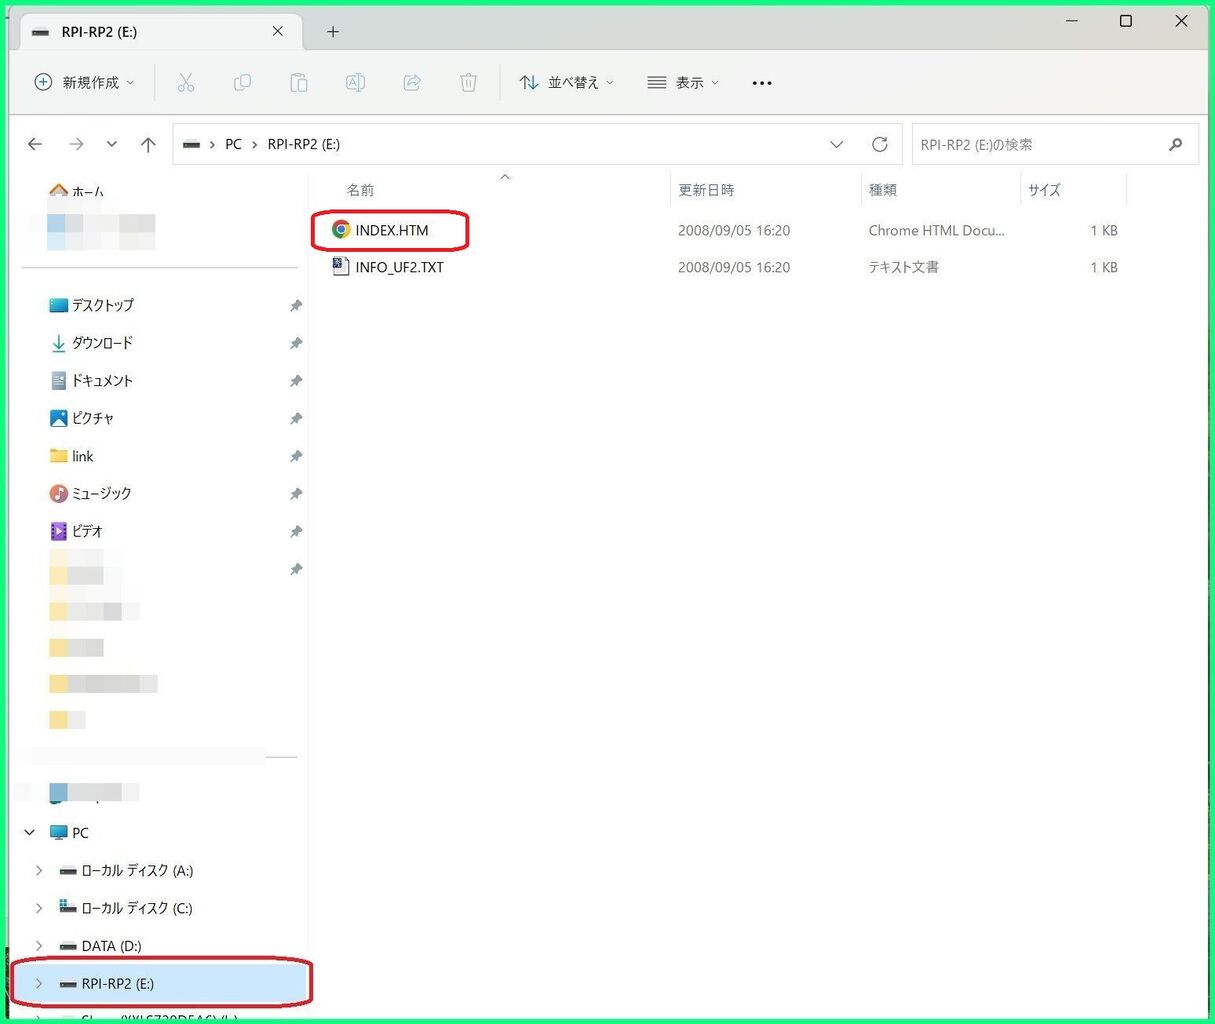The width and height of the screenshot is (1215, 1024).
Task: Click pin icon next to ビデオ
Action: pyautogui.click(x=296, y=531)
